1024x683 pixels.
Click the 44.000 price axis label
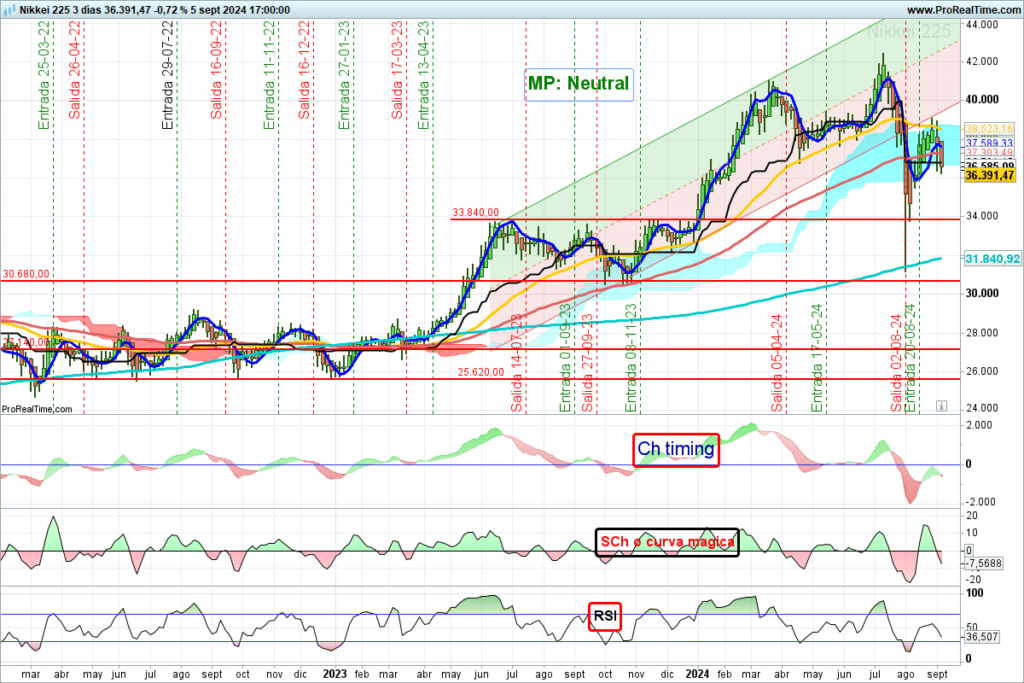(x=982, y=25)
